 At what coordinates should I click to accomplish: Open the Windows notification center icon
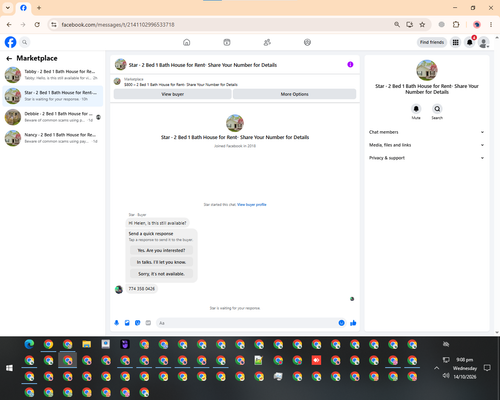coord(487,368)
